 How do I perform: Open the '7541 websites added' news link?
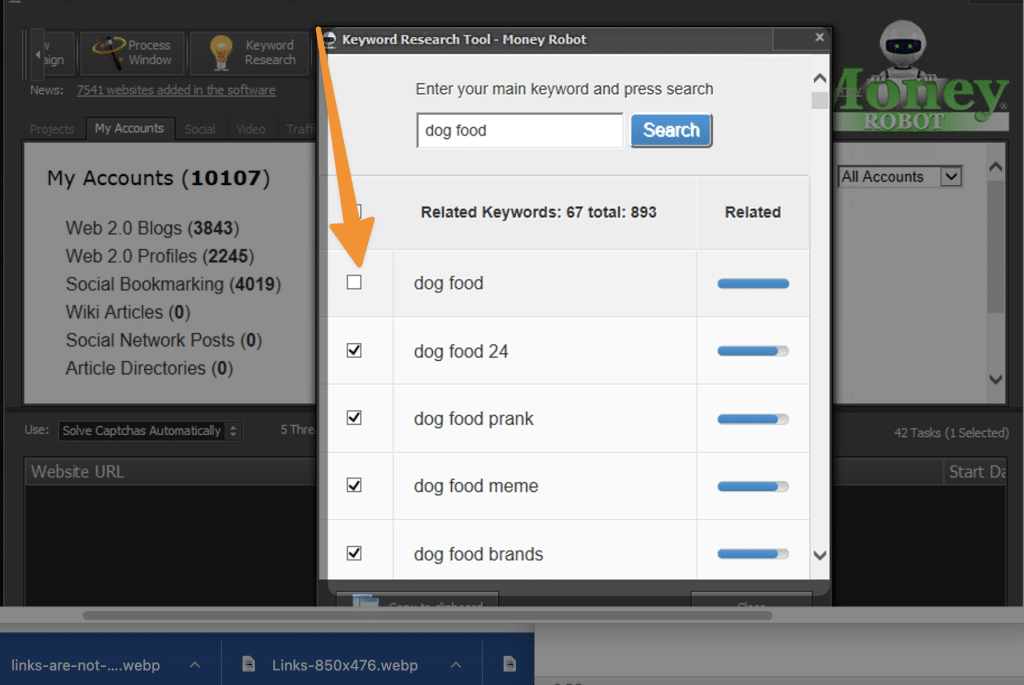click(176, 90)
